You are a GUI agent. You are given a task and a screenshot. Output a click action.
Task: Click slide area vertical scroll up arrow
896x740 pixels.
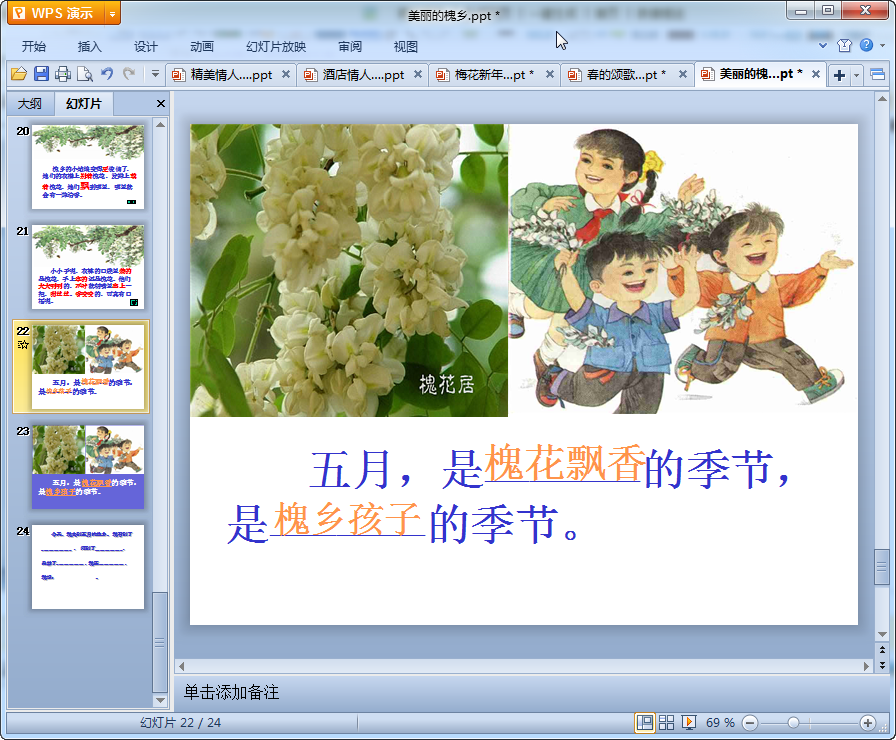[882, 99]
